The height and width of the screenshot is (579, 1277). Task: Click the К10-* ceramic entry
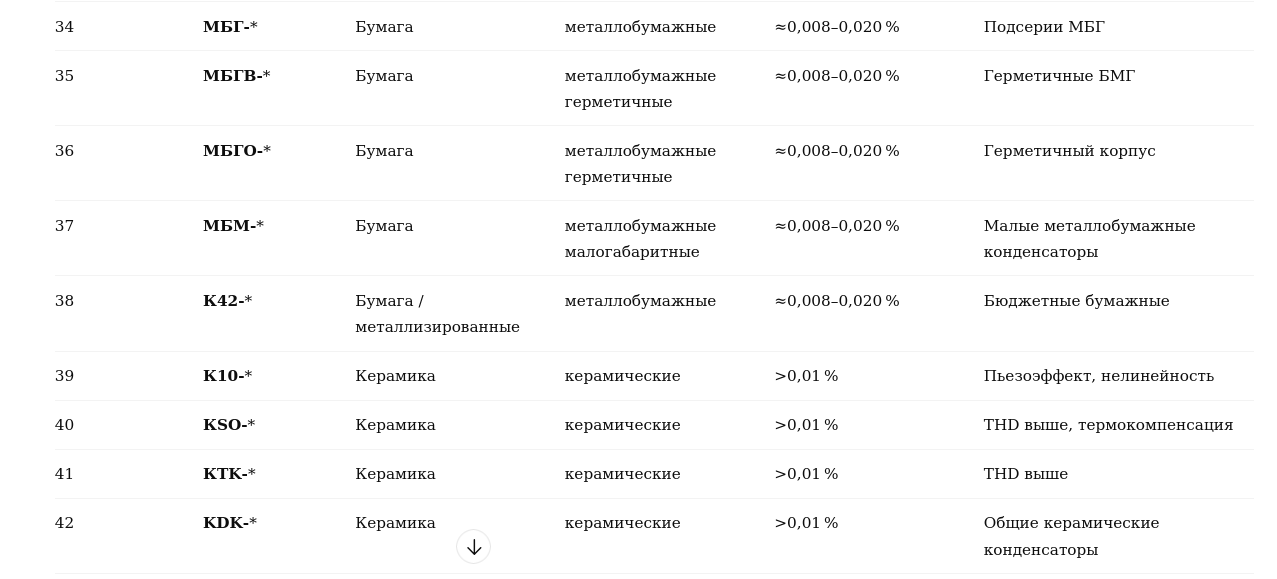[x=227, y=377]
